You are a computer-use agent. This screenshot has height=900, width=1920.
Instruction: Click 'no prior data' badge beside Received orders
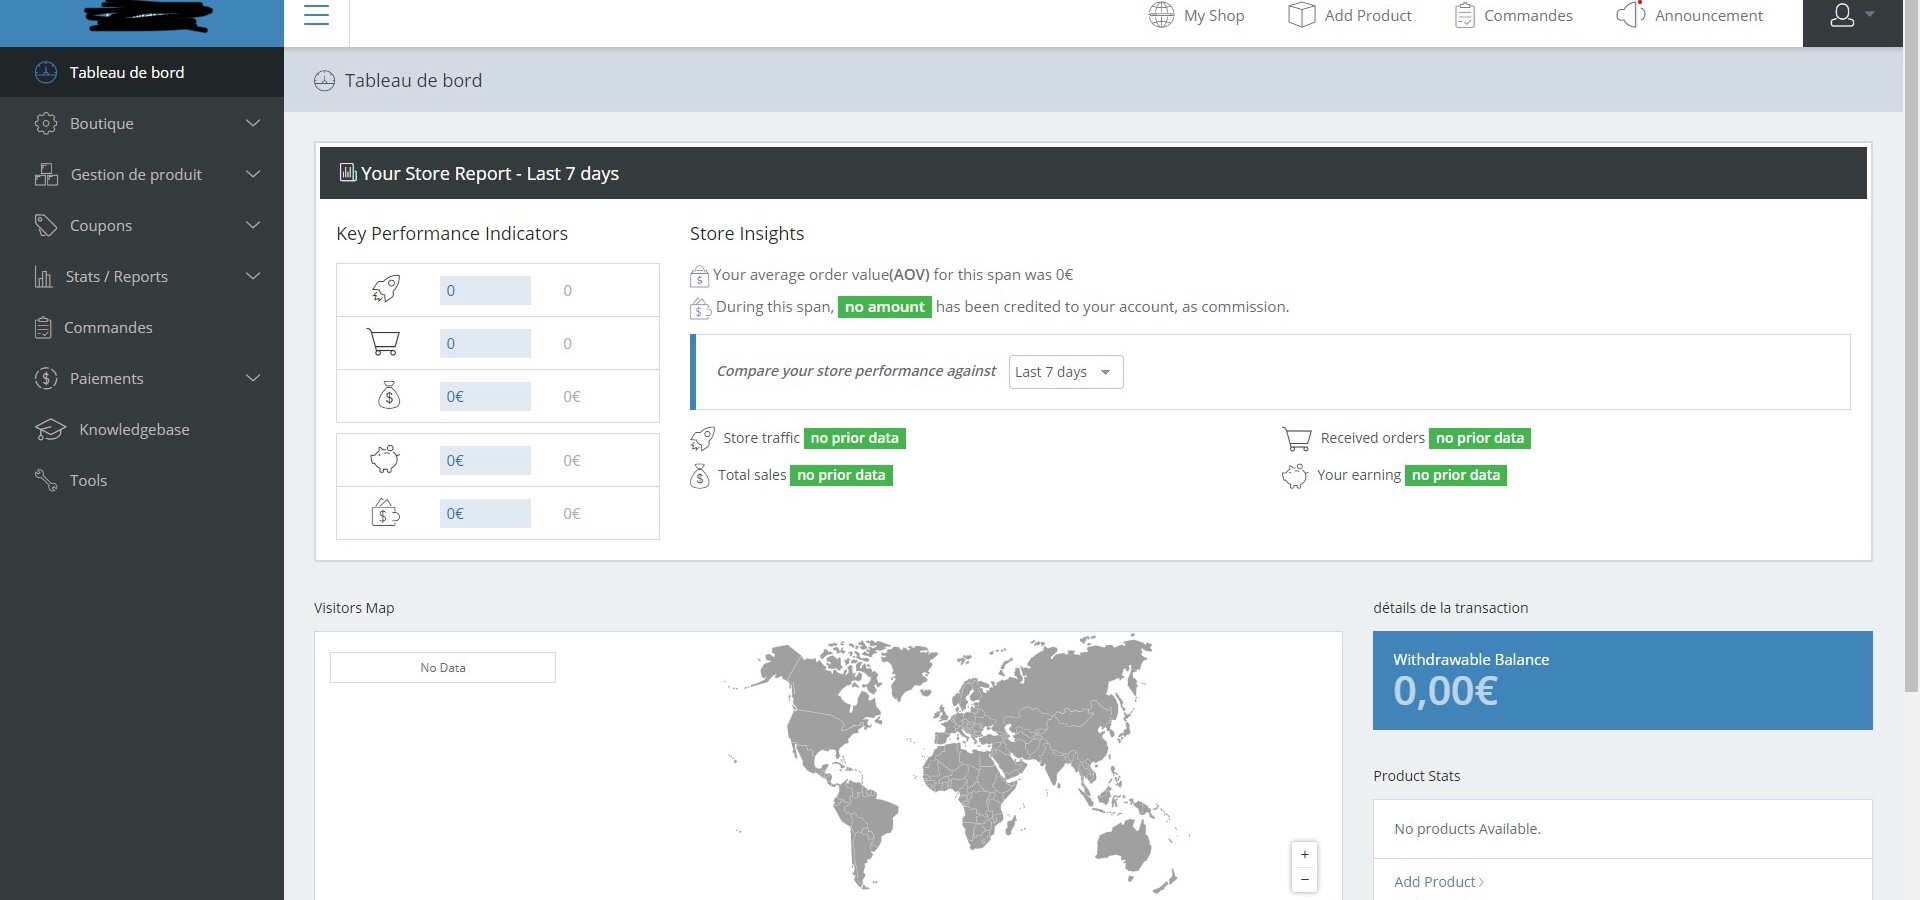point(1480,438)
